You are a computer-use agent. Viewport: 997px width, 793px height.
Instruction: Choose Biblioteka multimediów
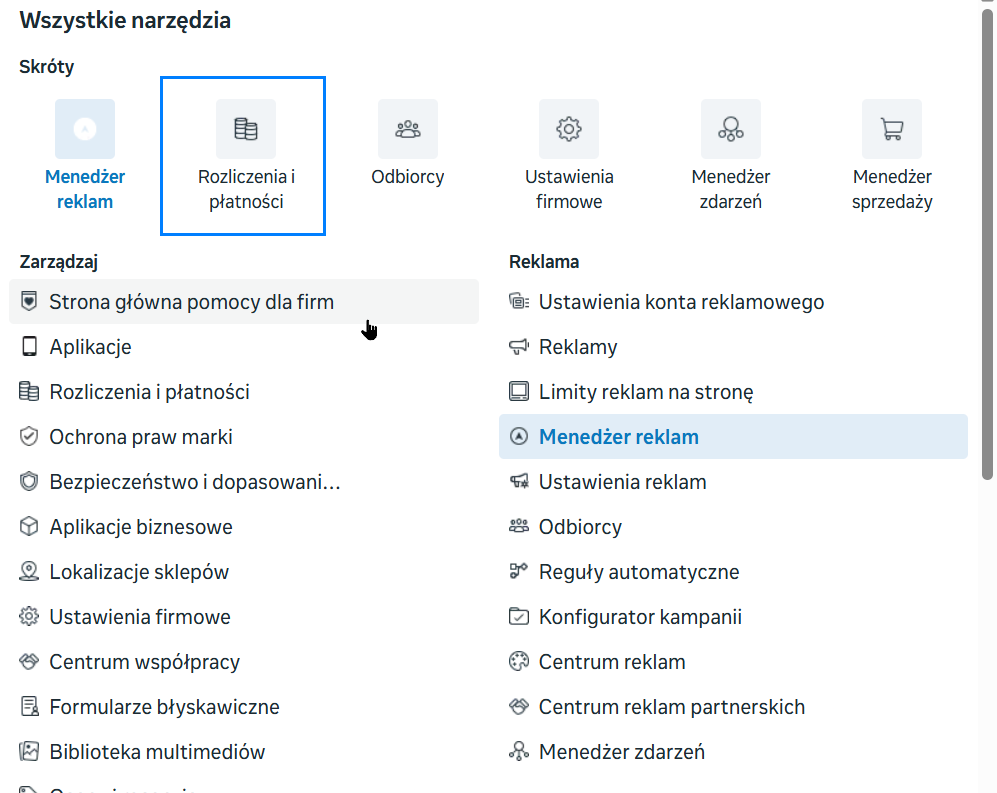click(x=157, y=752)
